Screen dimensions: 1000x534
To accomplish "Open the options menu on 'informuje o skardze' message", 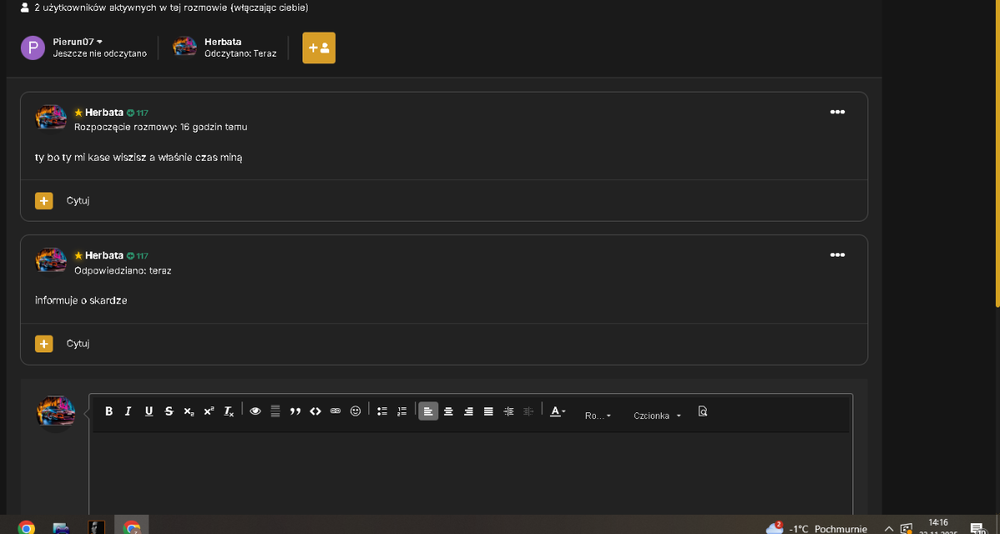I will pyautogui.click(x=837, y=255).
